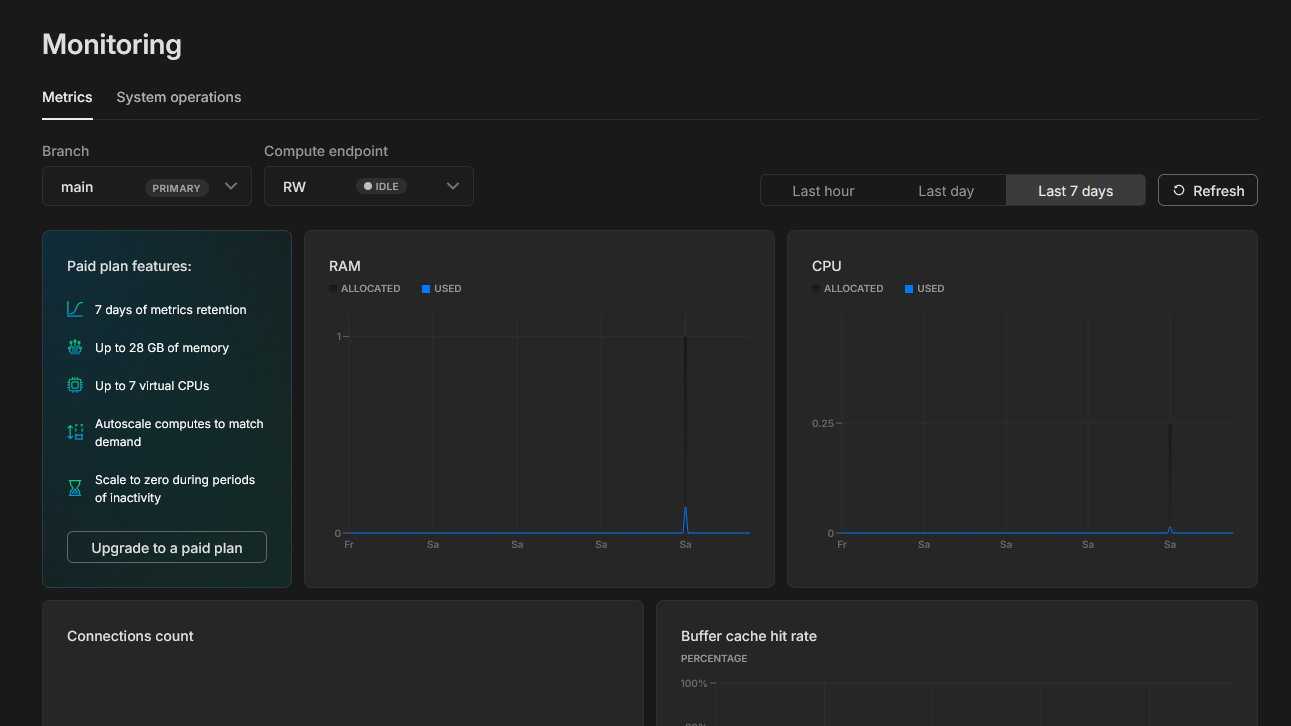Viewport: 1291px width, 726px height.
Task: Click 'Up to 7 virtual CPUs' text
Action: coord(152,386)
